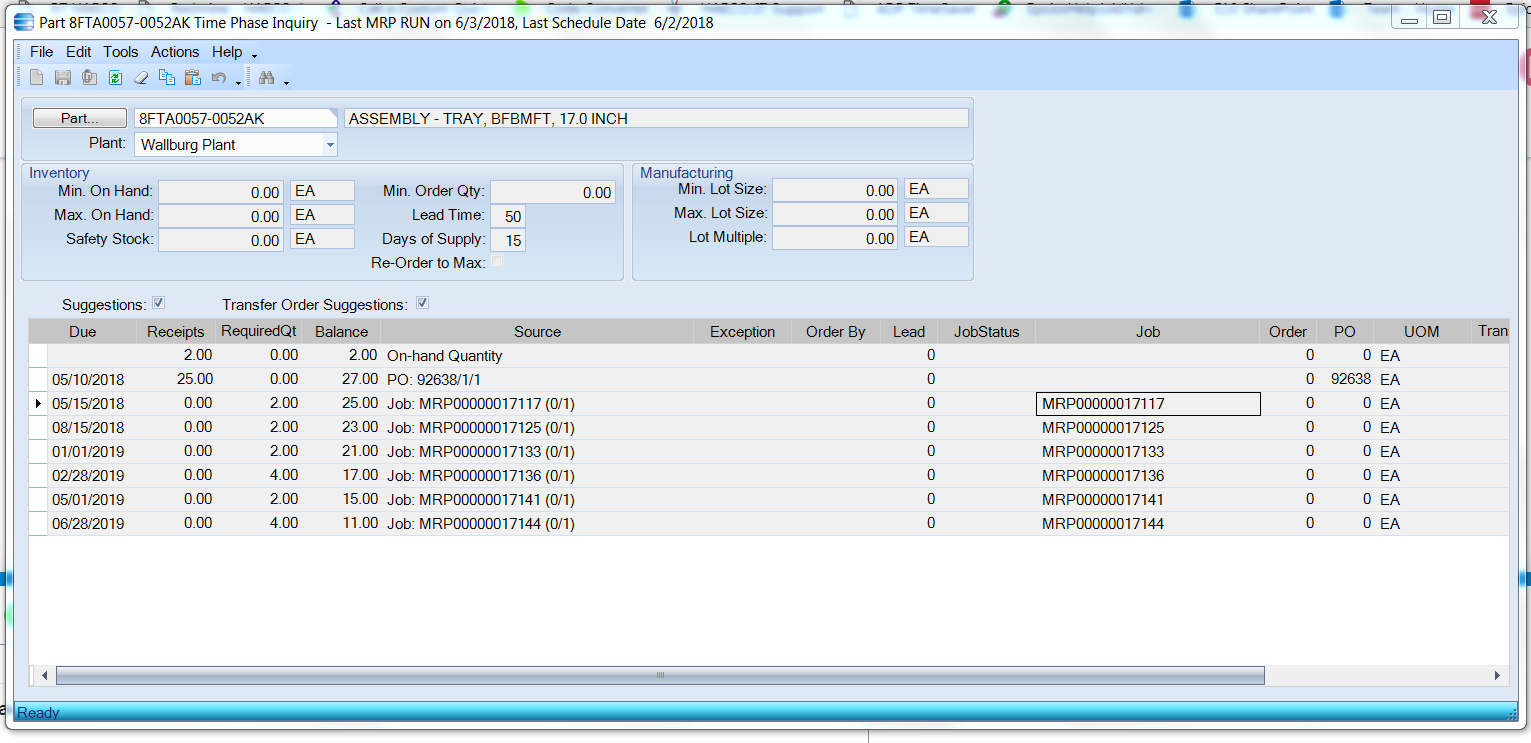Viewport: 1531px width, 743px height.
Task: Click the Undo arrow icon
Action: [x=219, y=78]
